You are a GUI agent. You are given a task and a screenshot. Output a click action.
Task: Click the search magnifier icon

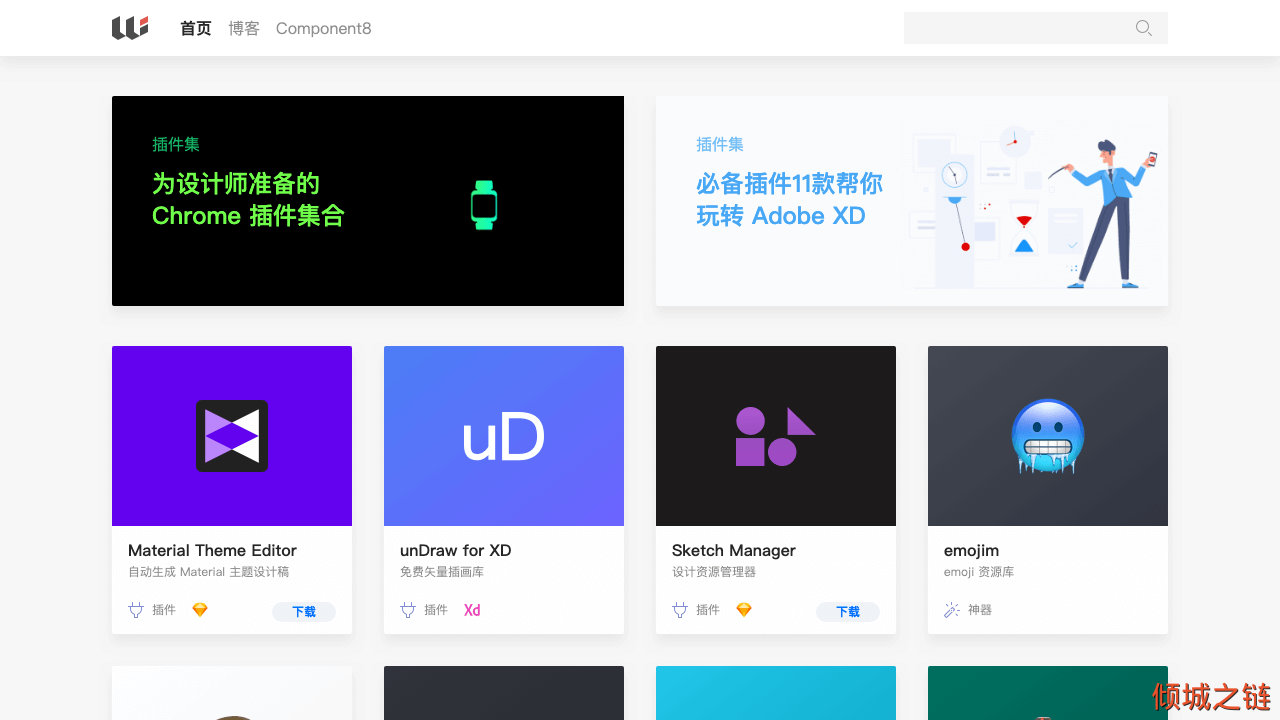pyautogui.click(x=1144, y=28)
